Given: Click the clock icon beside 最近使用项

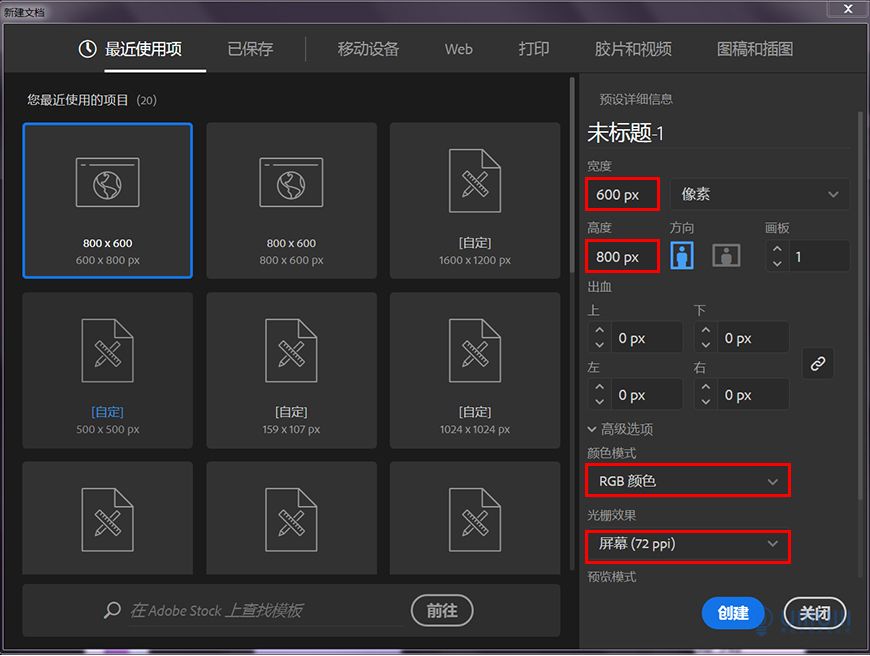Looking at the screenshot, I should pos(87,49).
